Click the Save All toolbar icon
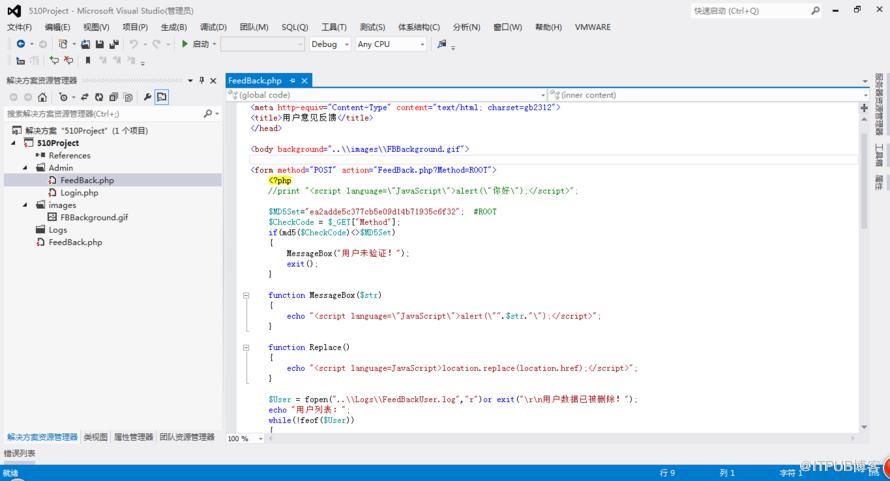The height and width of the screenshot is (481, 890). click(x=114, y=44)
